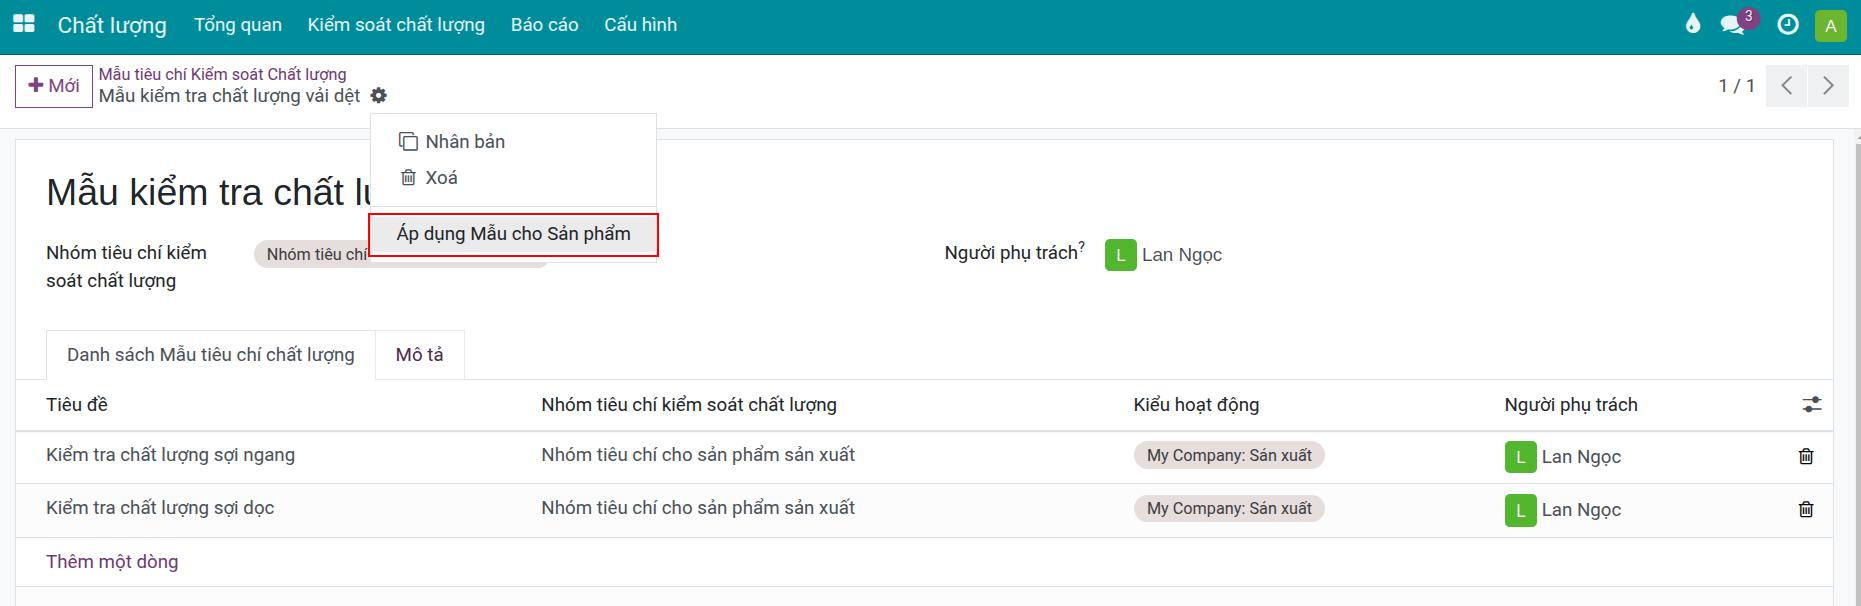
Task: Delete row Kiểm tra chất lượng sợi dọc
Action: [1806, 509]
